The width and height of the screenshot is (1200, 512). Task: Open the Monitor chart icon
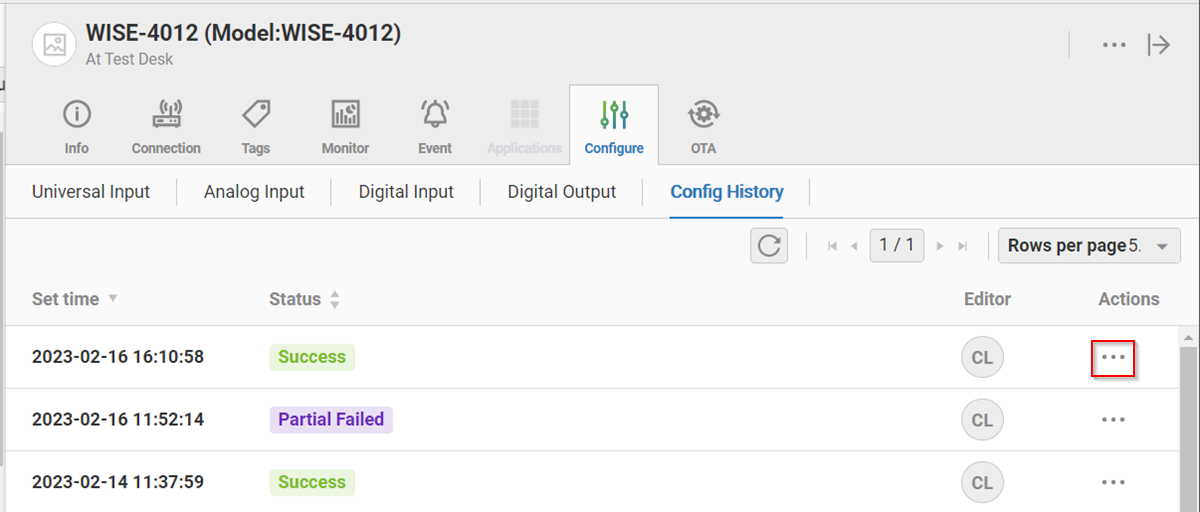pos(345,115)
